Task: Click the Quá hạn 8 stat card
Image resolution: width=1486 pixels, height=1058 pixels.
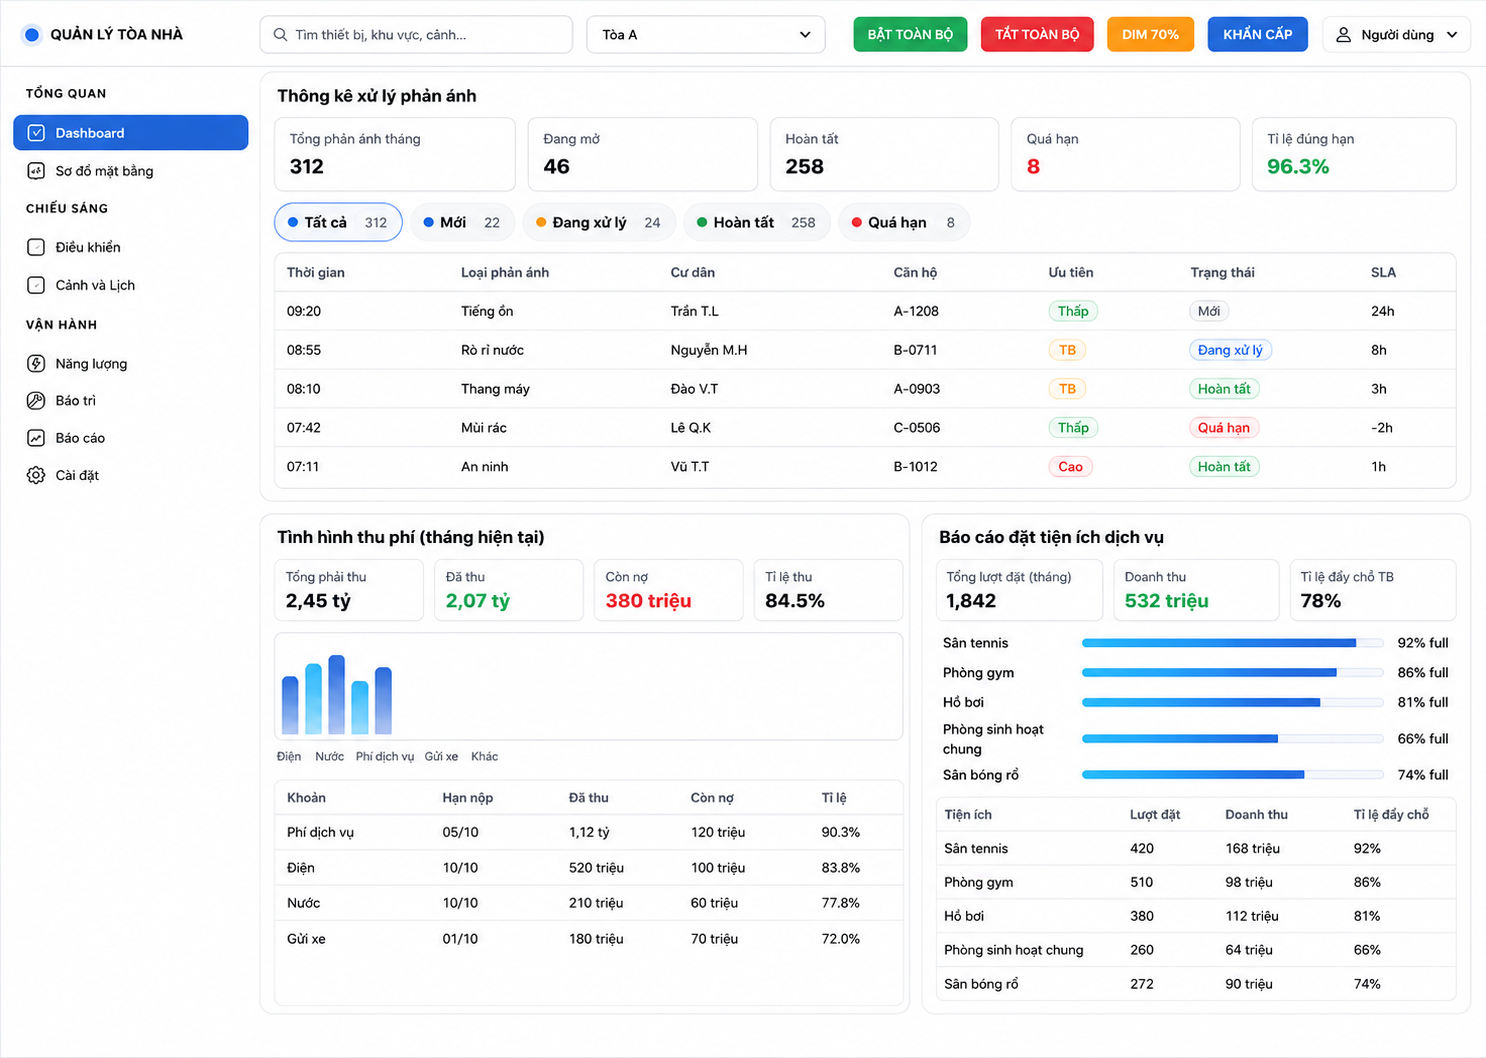Action: 1125,154
